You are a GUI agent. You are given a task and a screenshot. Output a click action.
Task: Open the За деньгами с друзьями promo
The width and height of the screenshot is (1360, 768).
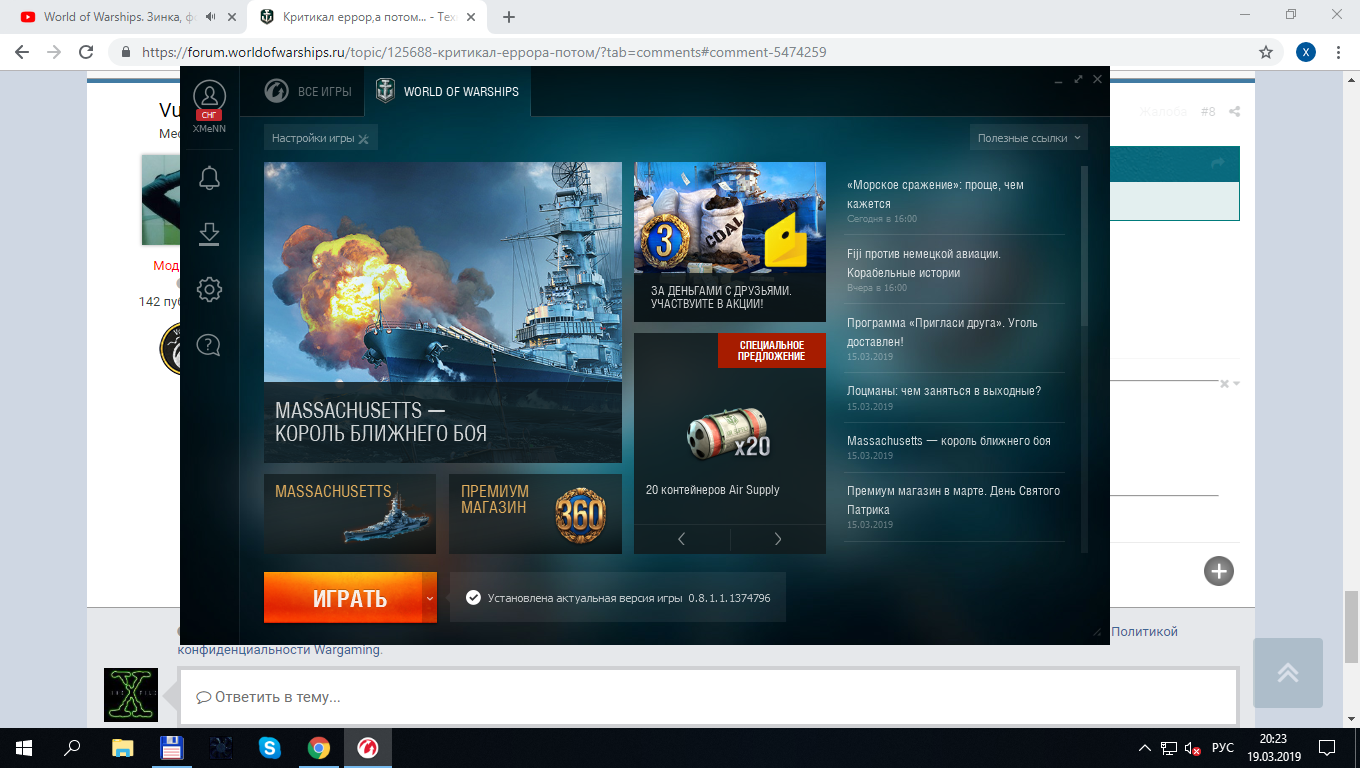coord(730,242)
